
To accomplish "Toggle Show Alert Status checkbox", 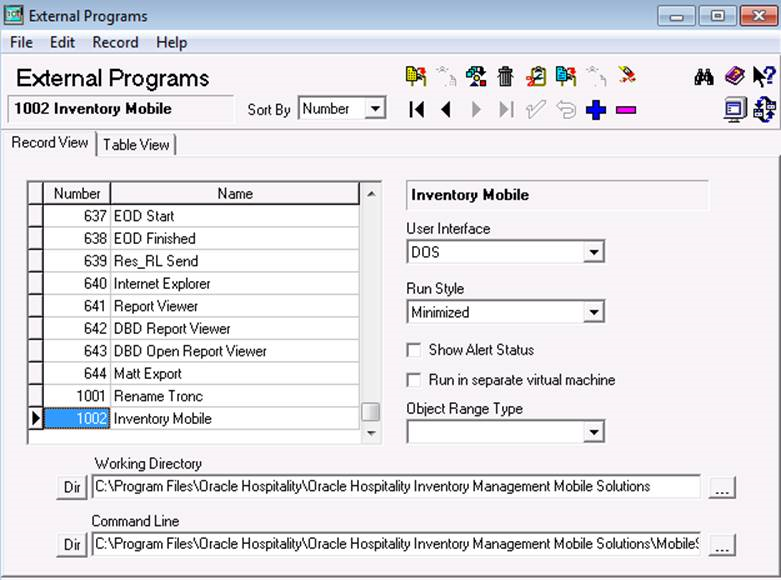I will pos(414,350).
